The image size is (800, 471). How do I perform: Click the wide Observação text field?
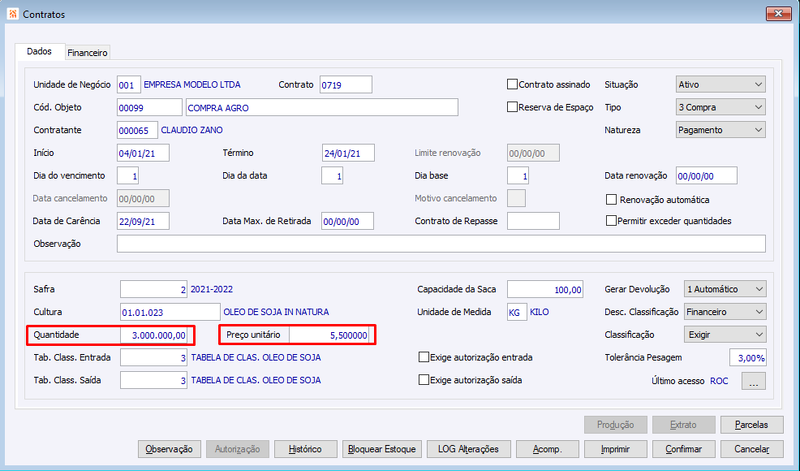[441, 244]
